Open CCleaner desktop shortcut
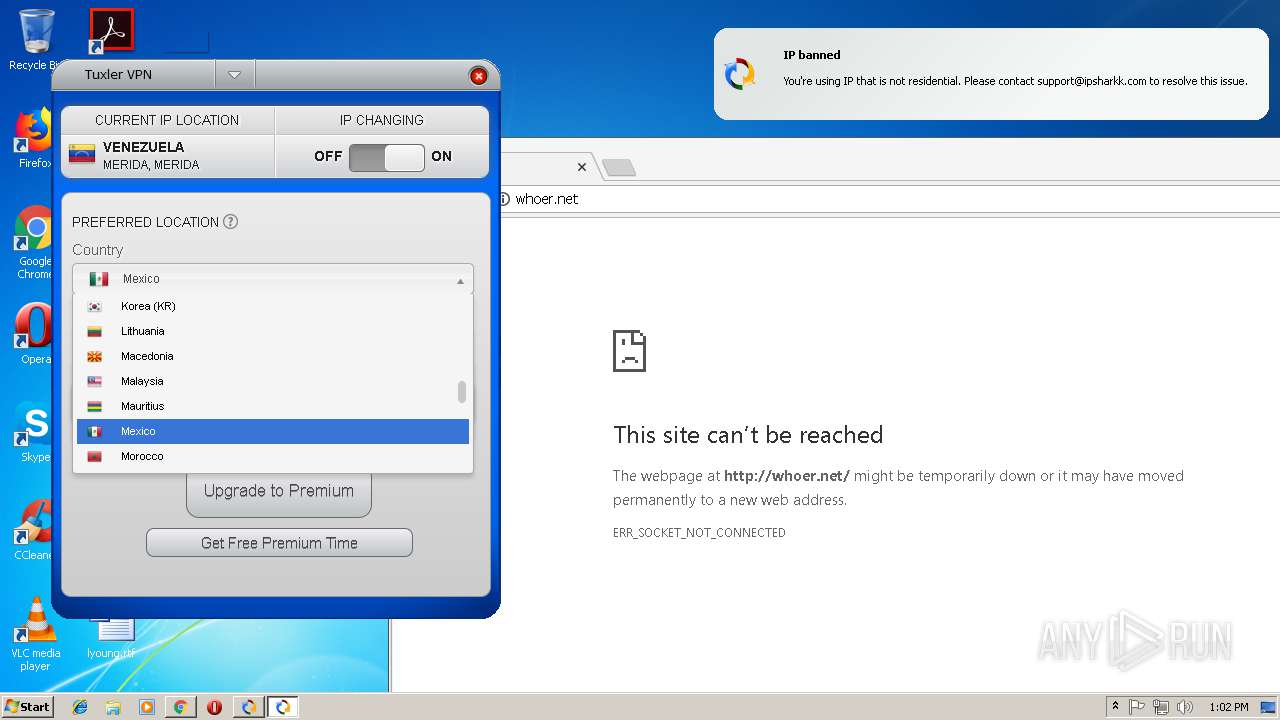Image resolution: width=1280 pixels, height=720 pixels. point(34,530)
